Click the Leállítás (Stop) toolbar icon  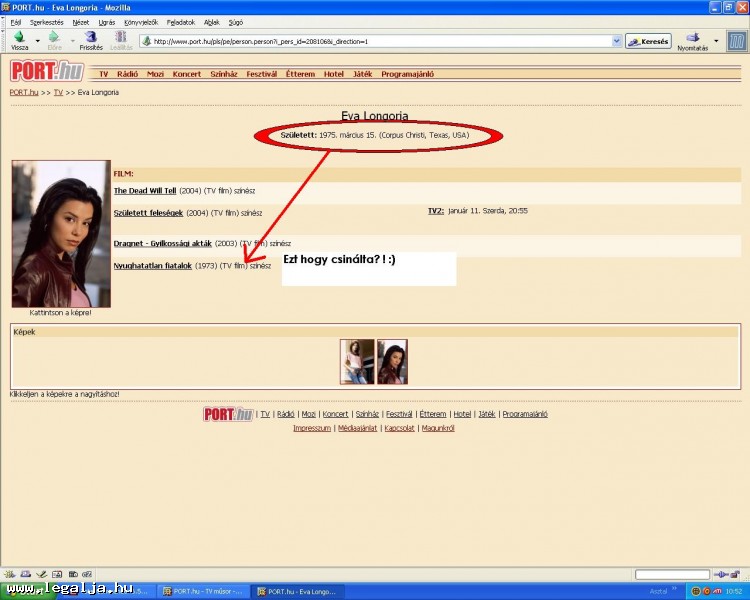tap(120, 37)
